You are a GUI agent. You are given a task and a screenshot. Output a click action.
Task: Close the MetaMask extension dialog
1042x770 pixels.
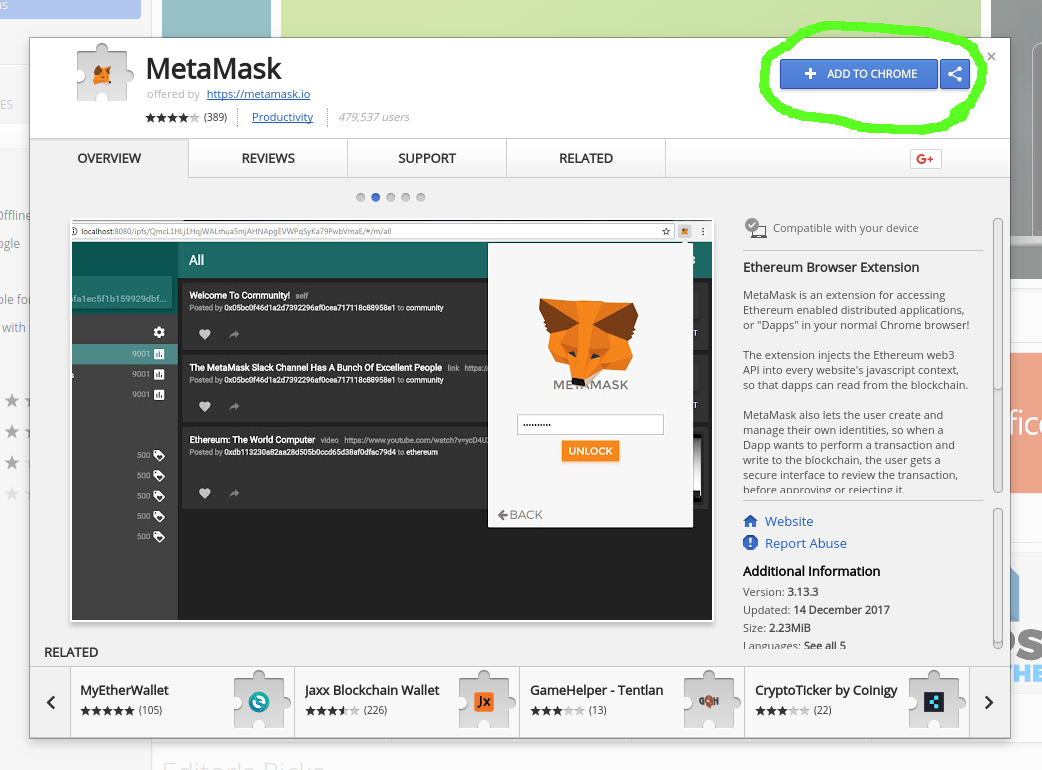991,56
